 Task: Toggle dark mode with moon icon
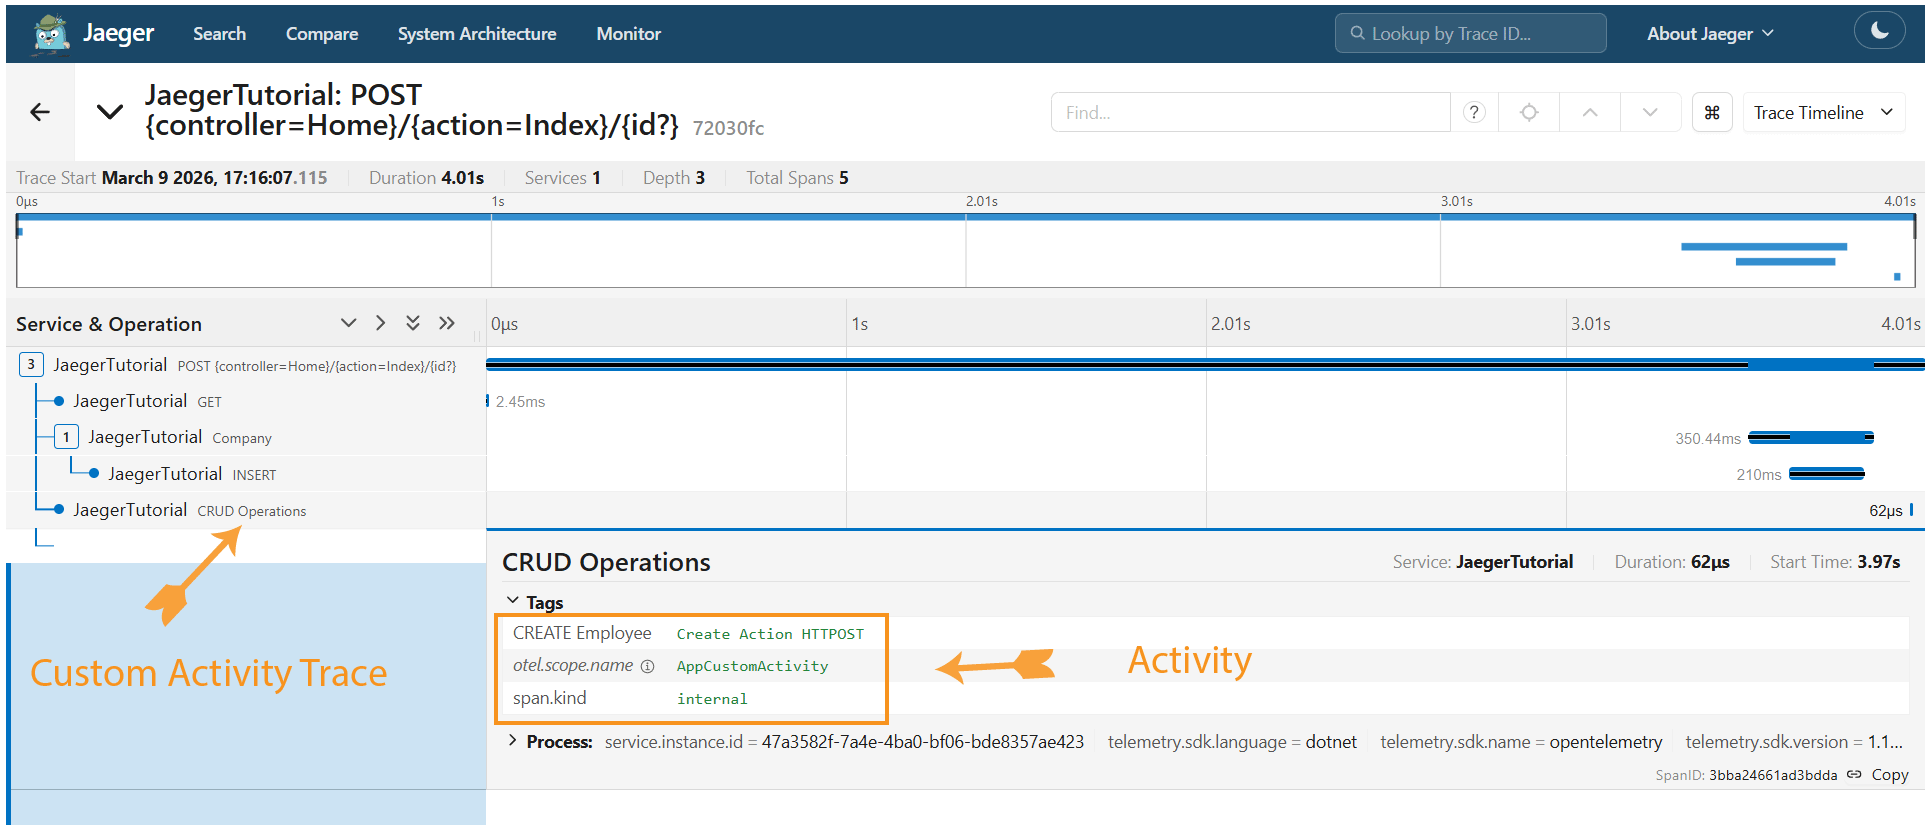point(1879,31)
